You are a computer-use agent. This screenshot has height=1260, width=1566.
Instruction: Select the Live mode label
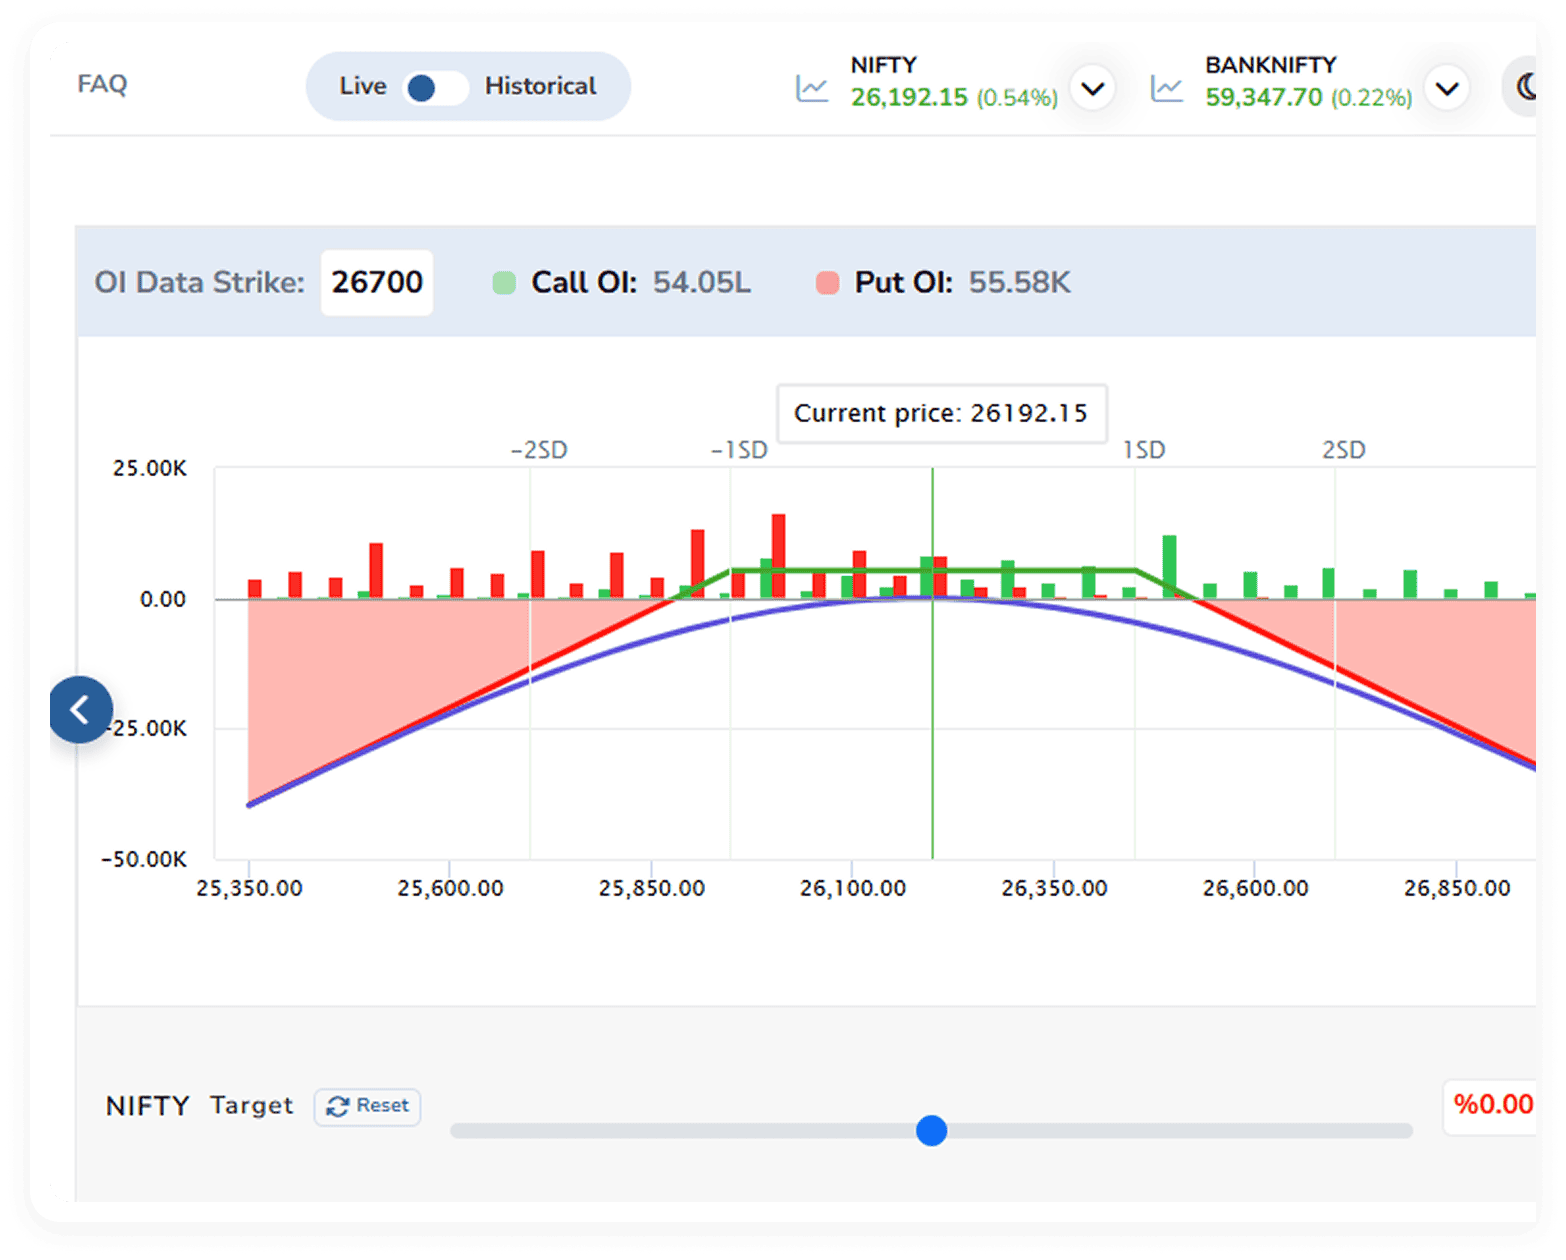tap(362, 86)
